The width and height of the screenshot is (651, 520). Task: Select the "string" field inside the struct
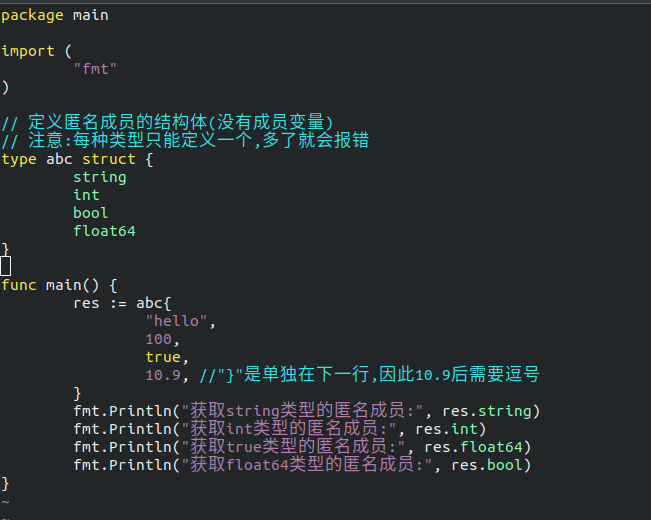pyautogui.click(x=99, y=177)
